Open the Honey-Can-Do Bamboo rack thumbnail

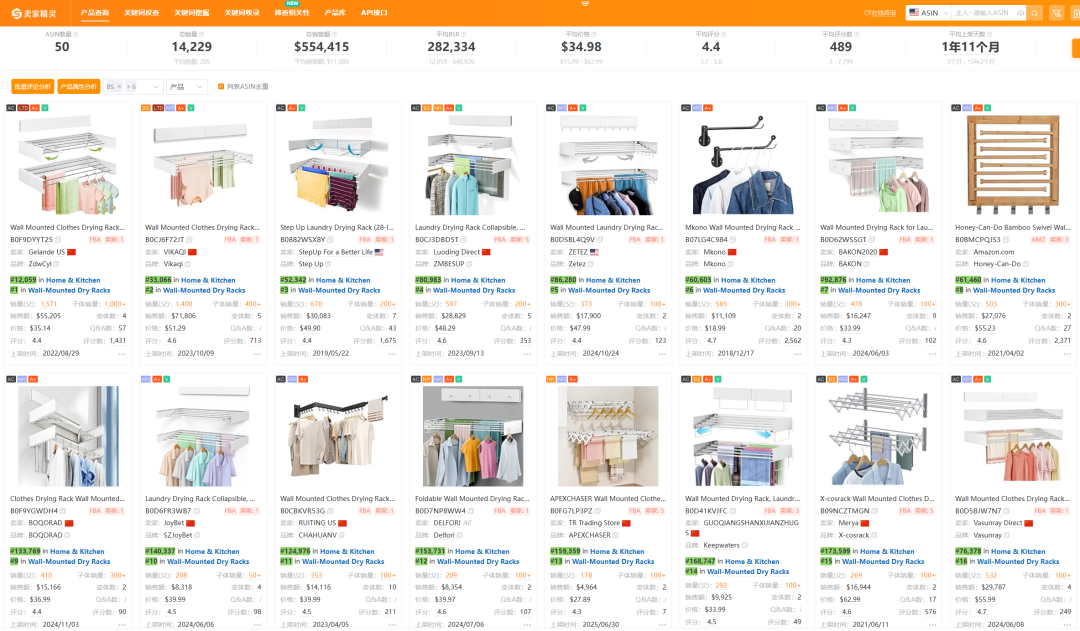(1012, 162)
